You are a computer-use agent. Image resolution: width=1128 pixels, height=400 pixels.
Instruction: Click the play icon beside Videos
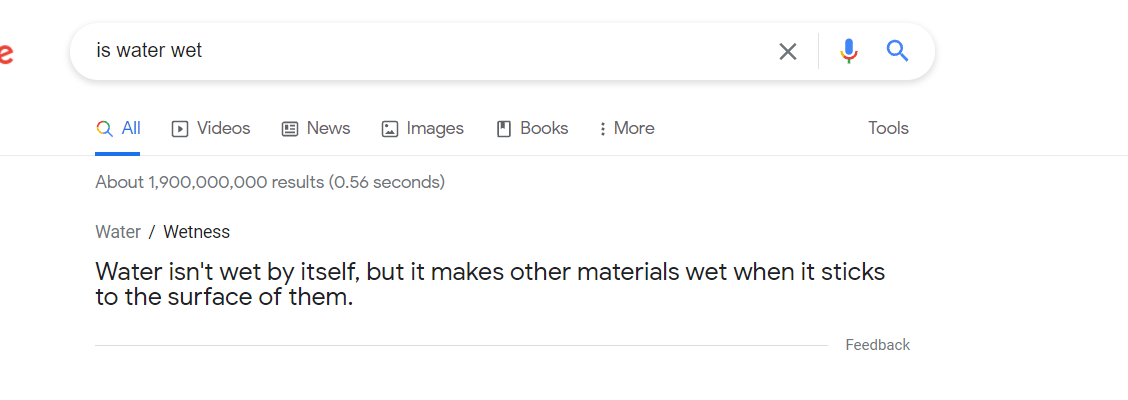(x=179, y=129)
